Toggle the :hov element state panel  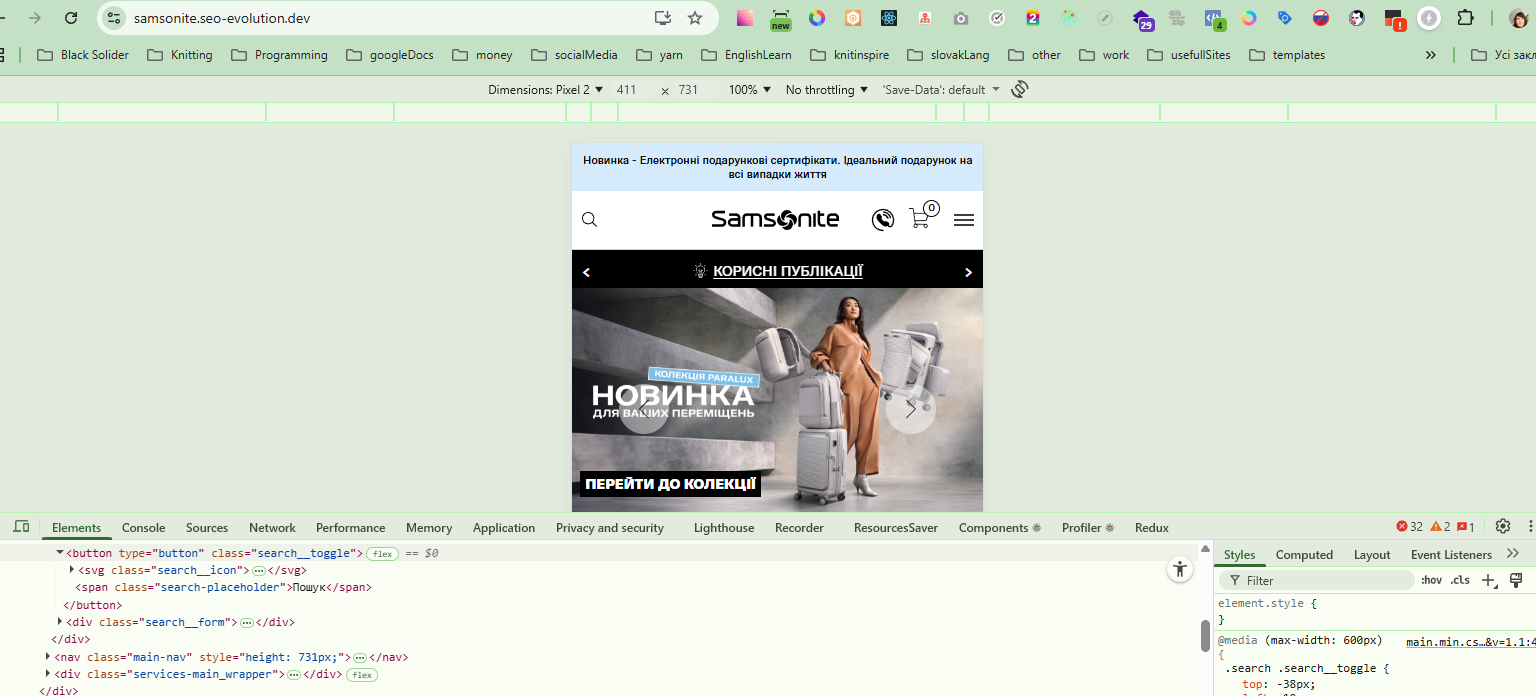coord(1431,580)
